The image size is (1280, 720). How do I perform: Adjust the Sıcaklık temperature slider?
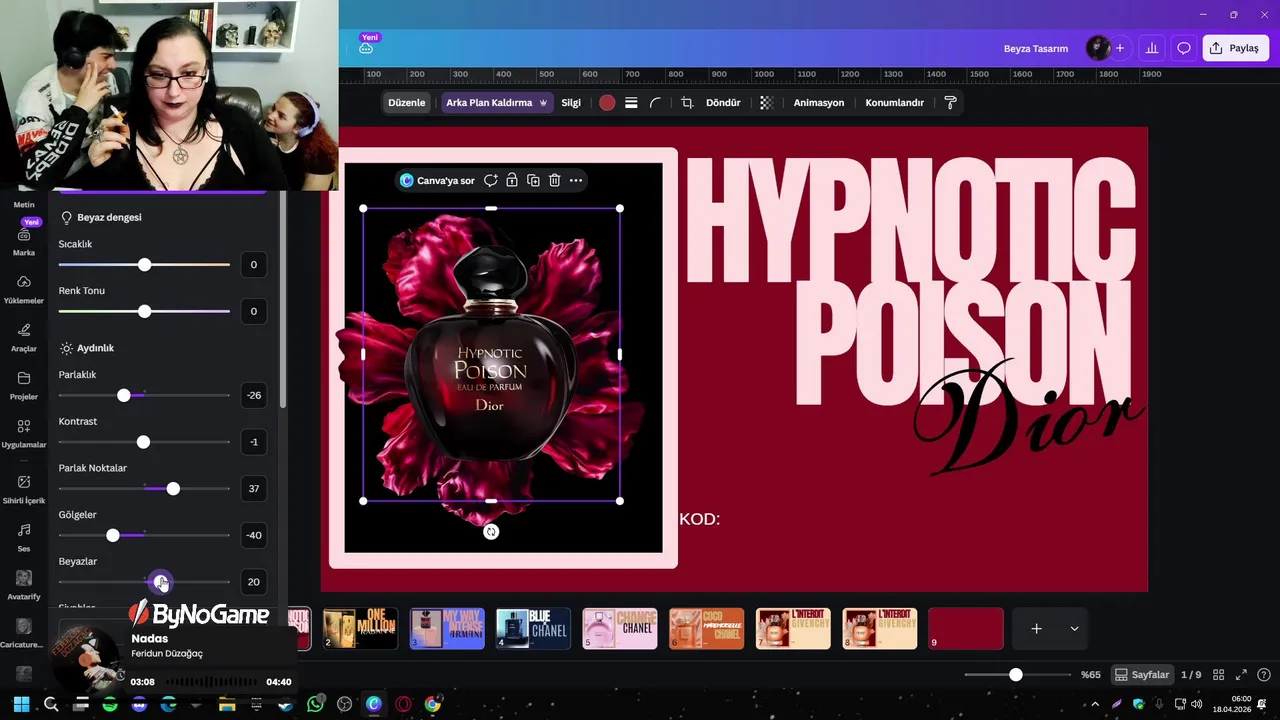144,265
